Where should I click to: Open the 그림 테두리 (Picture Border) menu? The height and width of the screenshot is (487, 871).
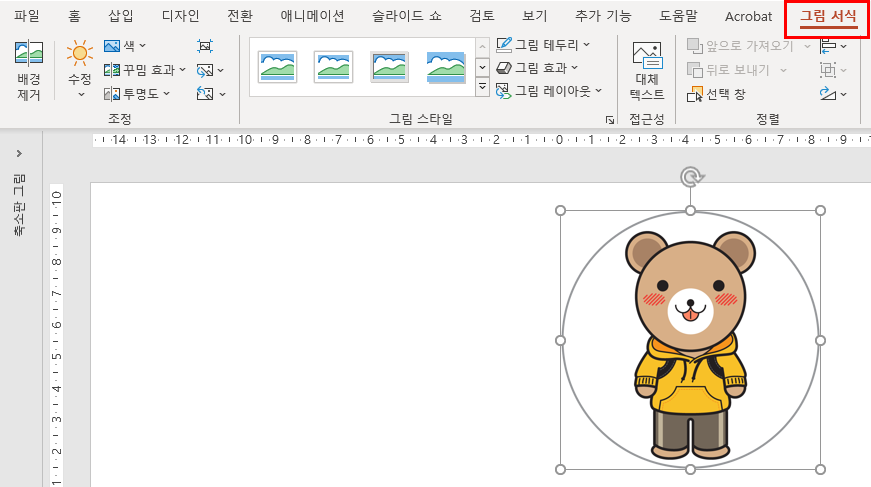click(x=544, y=45)
